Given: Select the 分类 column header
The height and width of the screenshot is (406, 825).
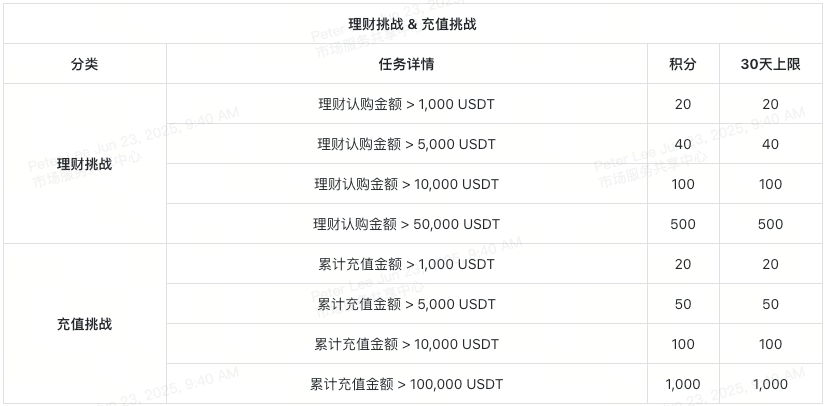Looking at the screenshot, I should pyautogui.click(x=85, y=64).
